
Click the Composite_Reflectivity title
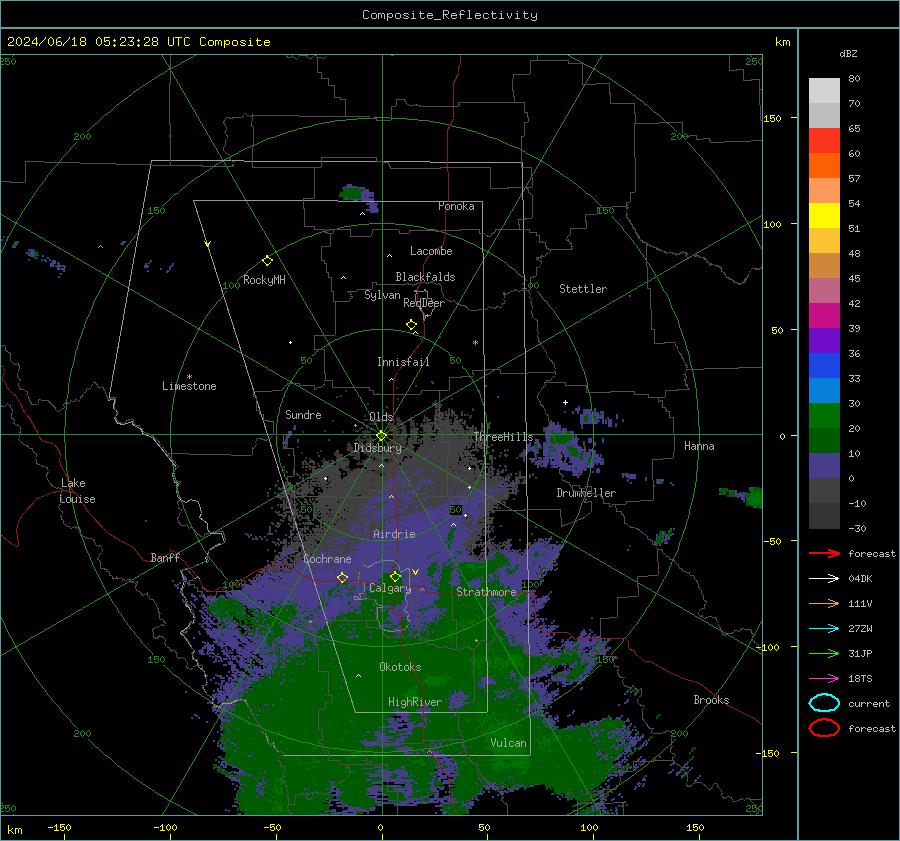click(x=450, y=15)
